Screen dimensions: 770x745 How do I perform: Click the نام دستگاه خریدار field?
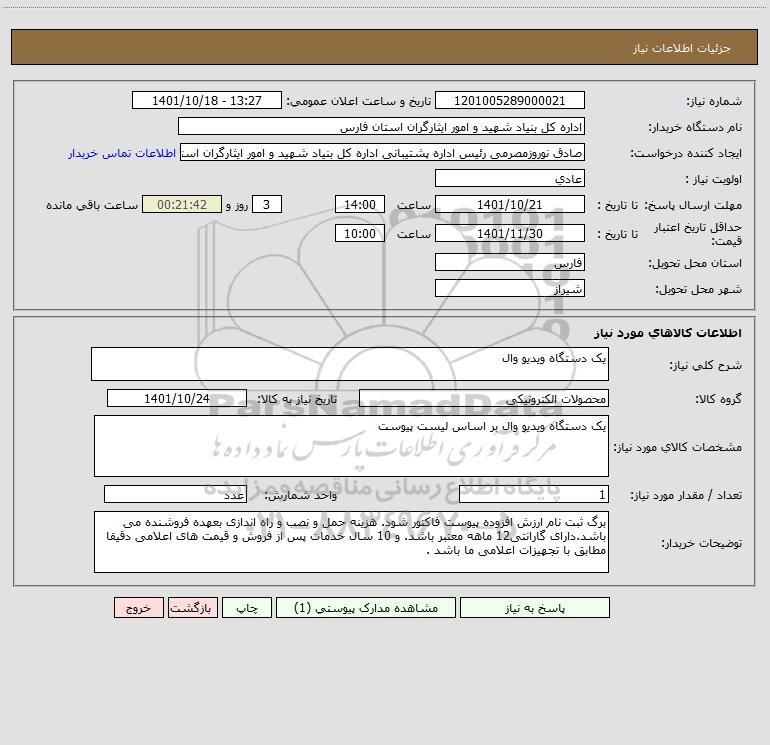point(381,126)
